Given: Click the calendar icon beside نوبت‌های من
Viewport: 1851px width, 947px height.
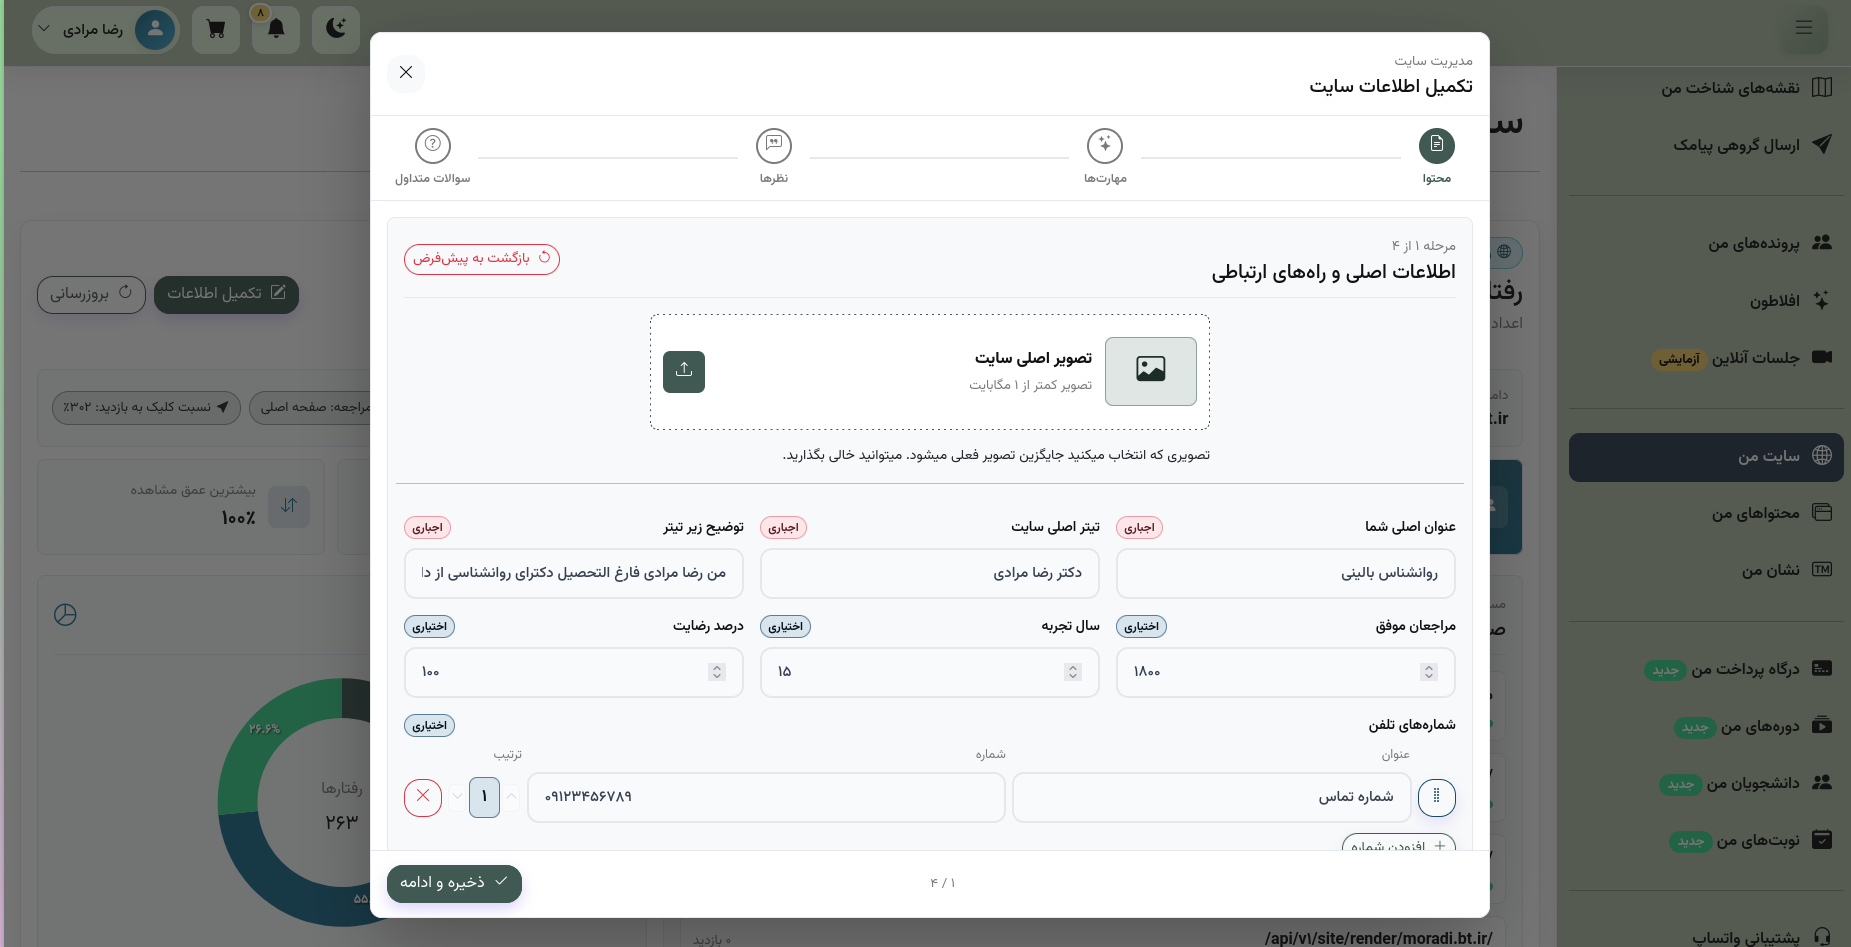Looking at the screenshot, I should coord(1822,839).
